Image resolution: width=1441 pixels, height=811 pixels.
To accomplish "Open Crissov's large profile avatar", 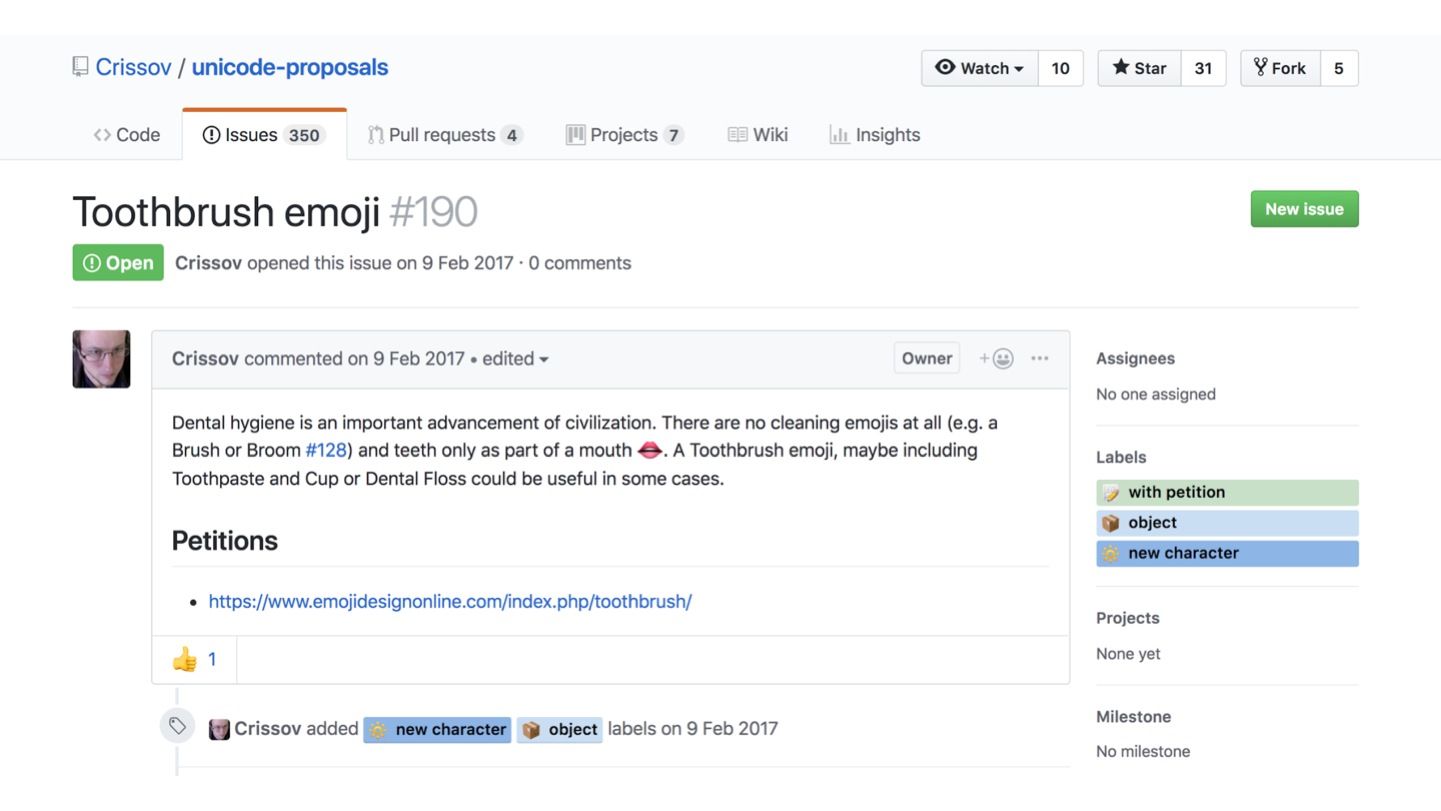I will 101,359.
